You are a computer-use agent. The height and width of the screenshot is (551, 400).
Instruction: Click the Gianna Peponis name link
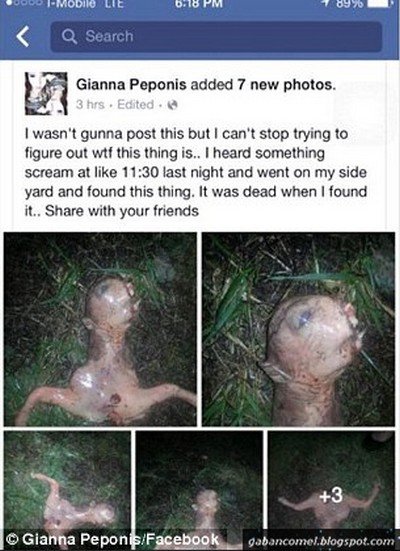click(131, 85)
